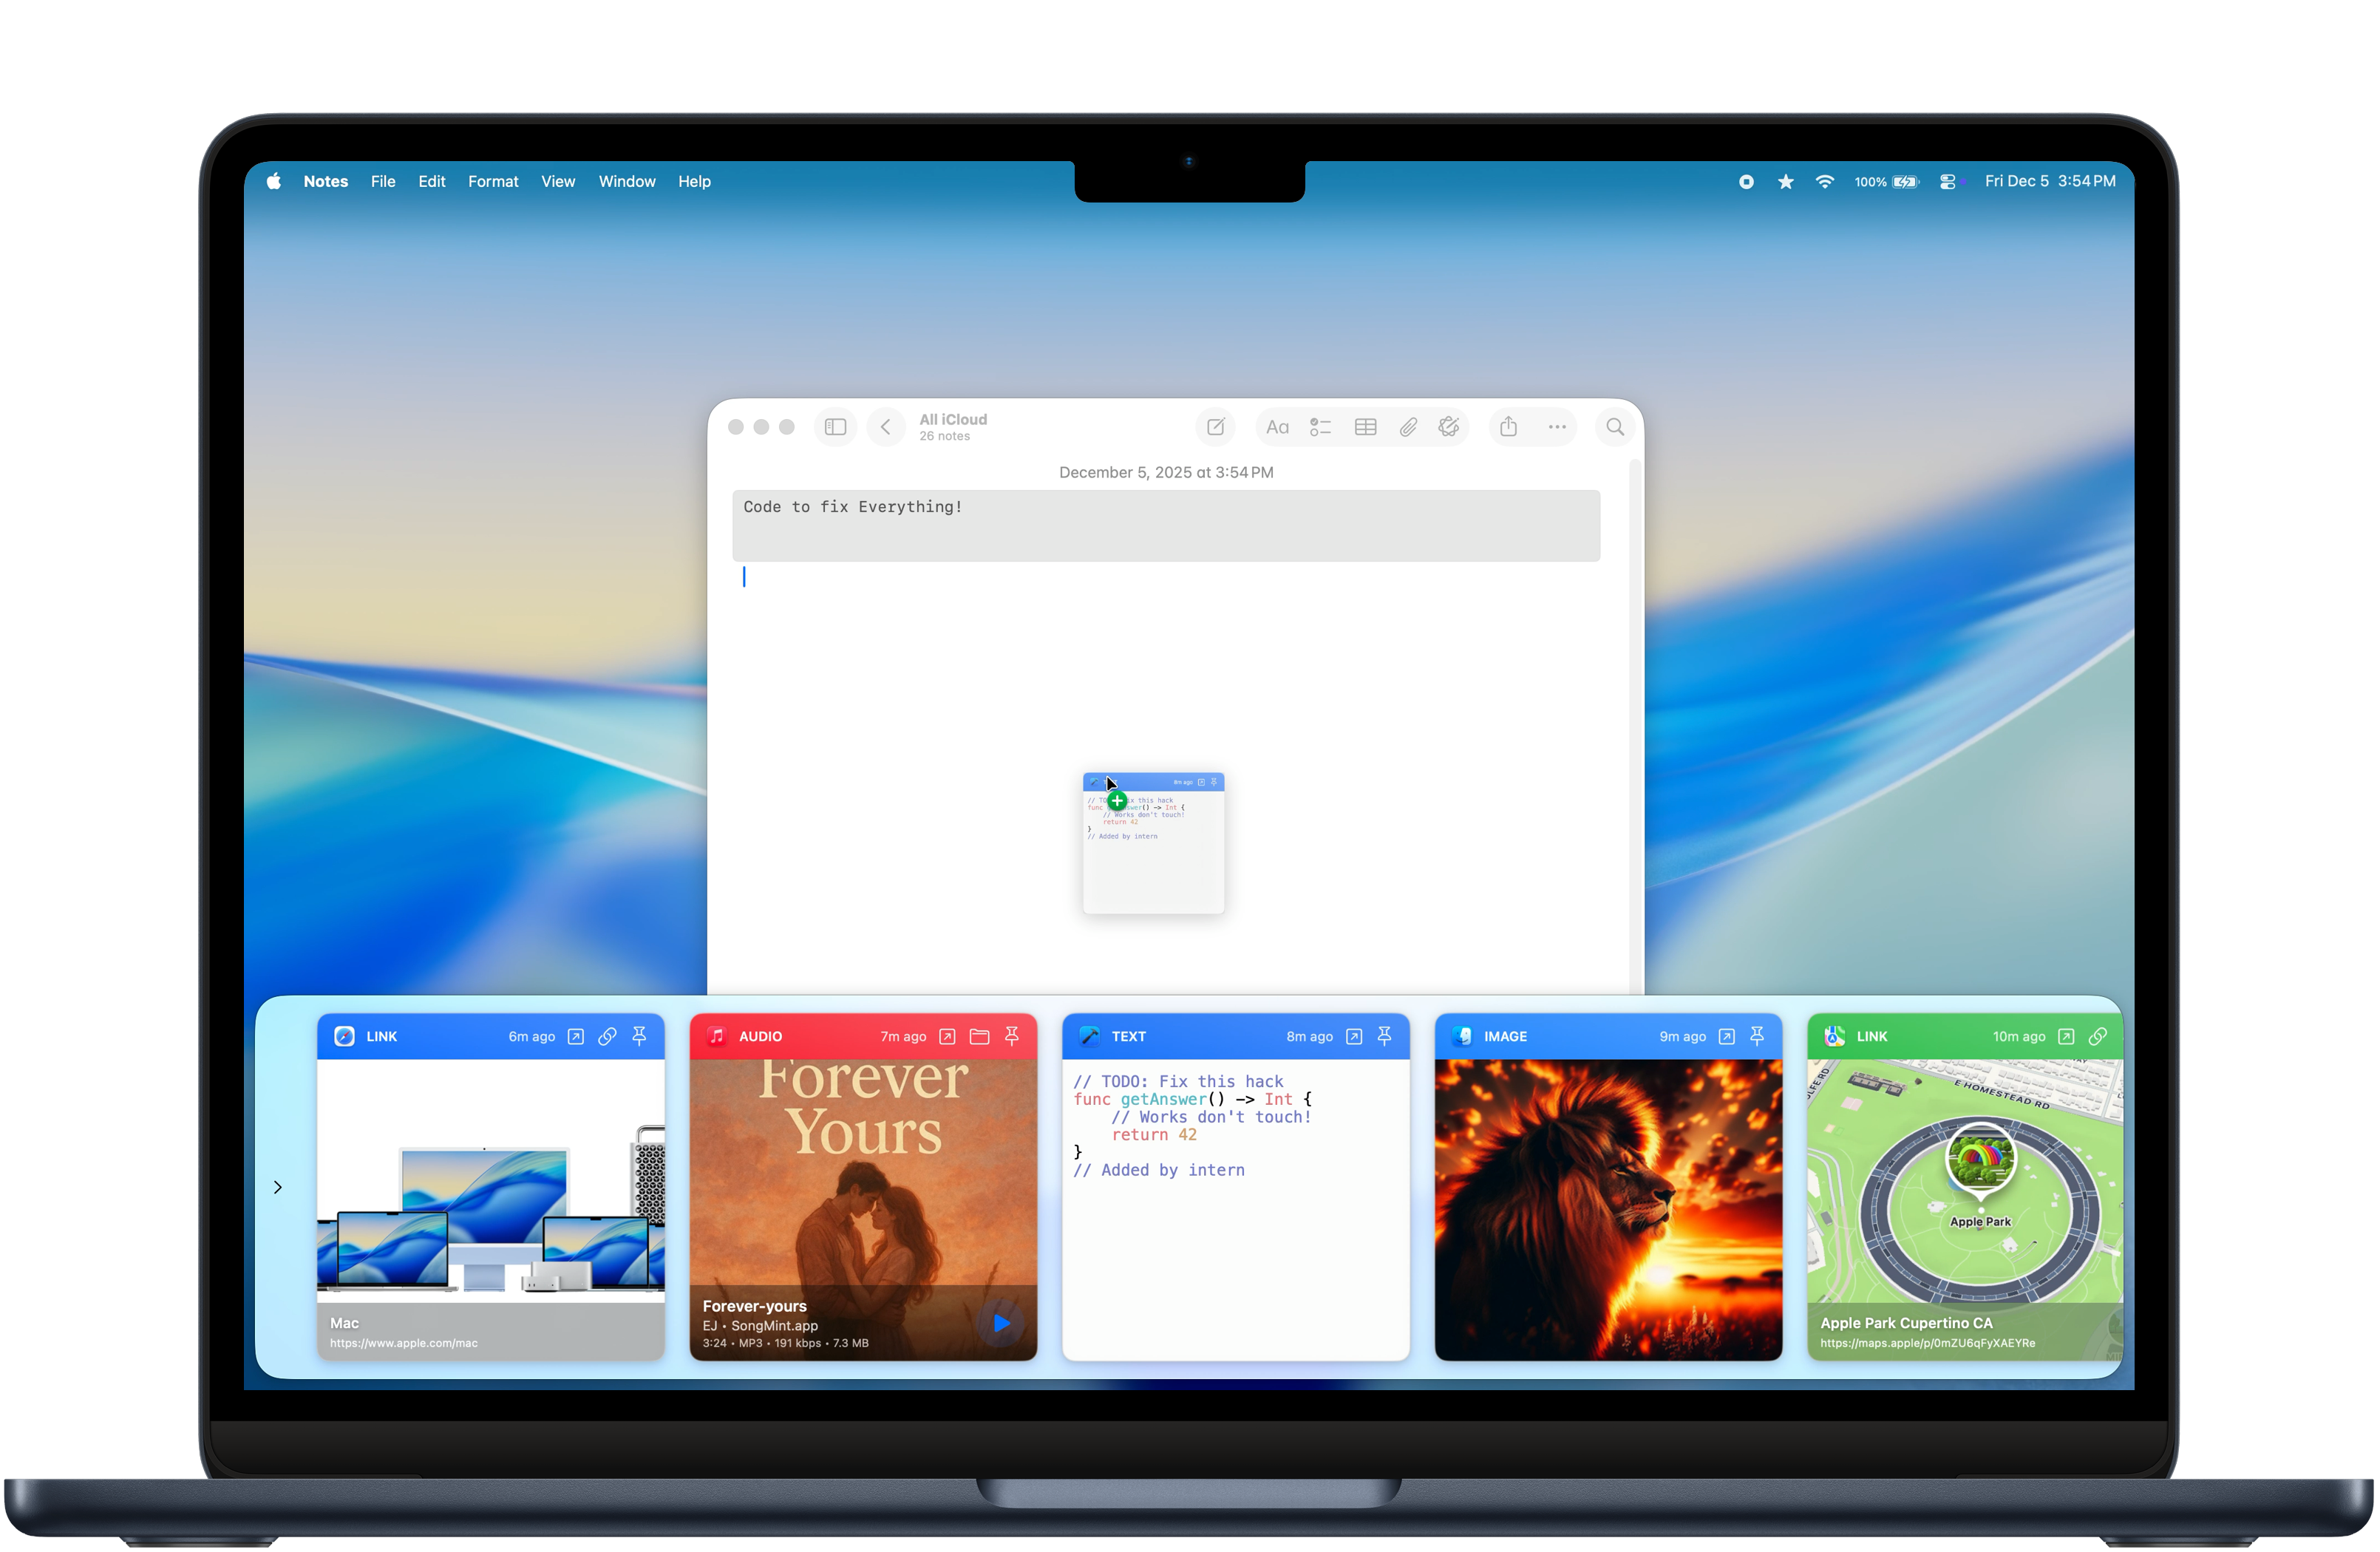The image size is (2380, 1552).
Task: Open the Format menu
Action: [x=493, y=181]
